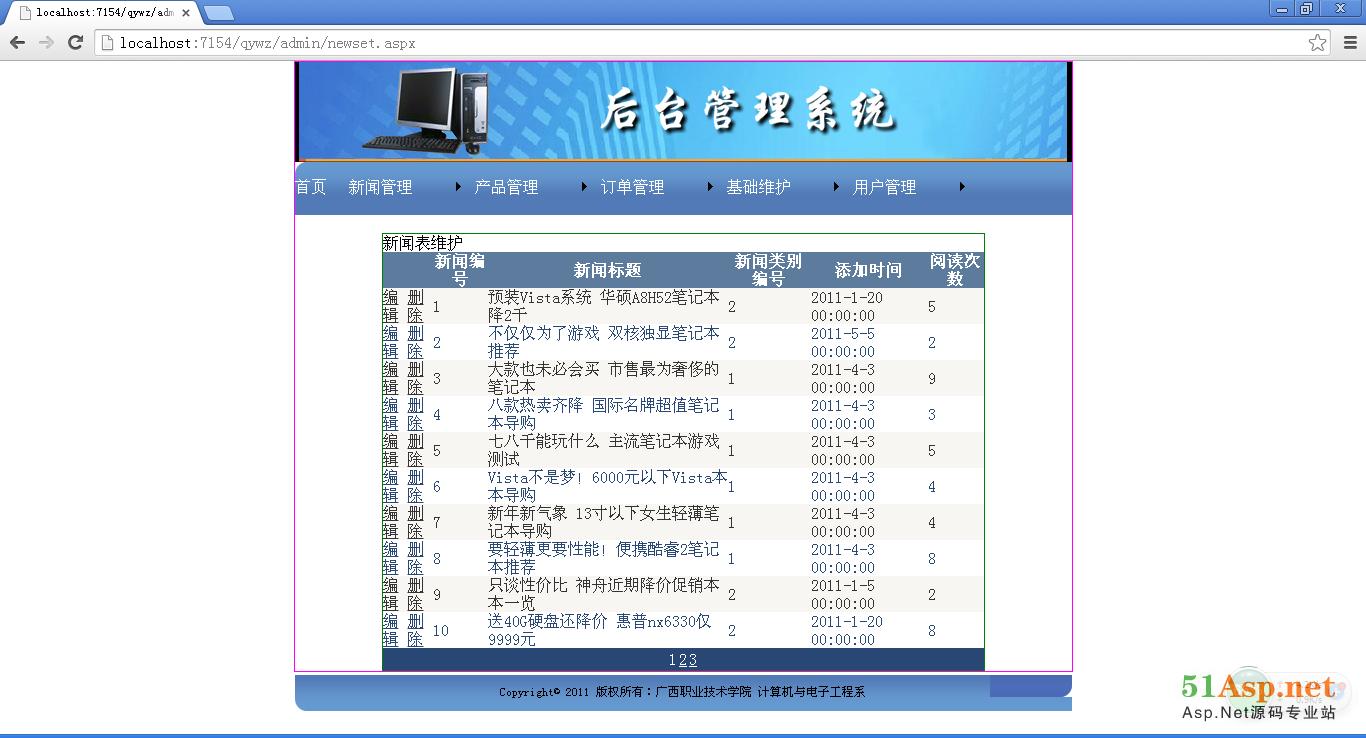Open a new browser tab
The height and width of the screenshot is (738, 1366).
[x=218, y=13]
